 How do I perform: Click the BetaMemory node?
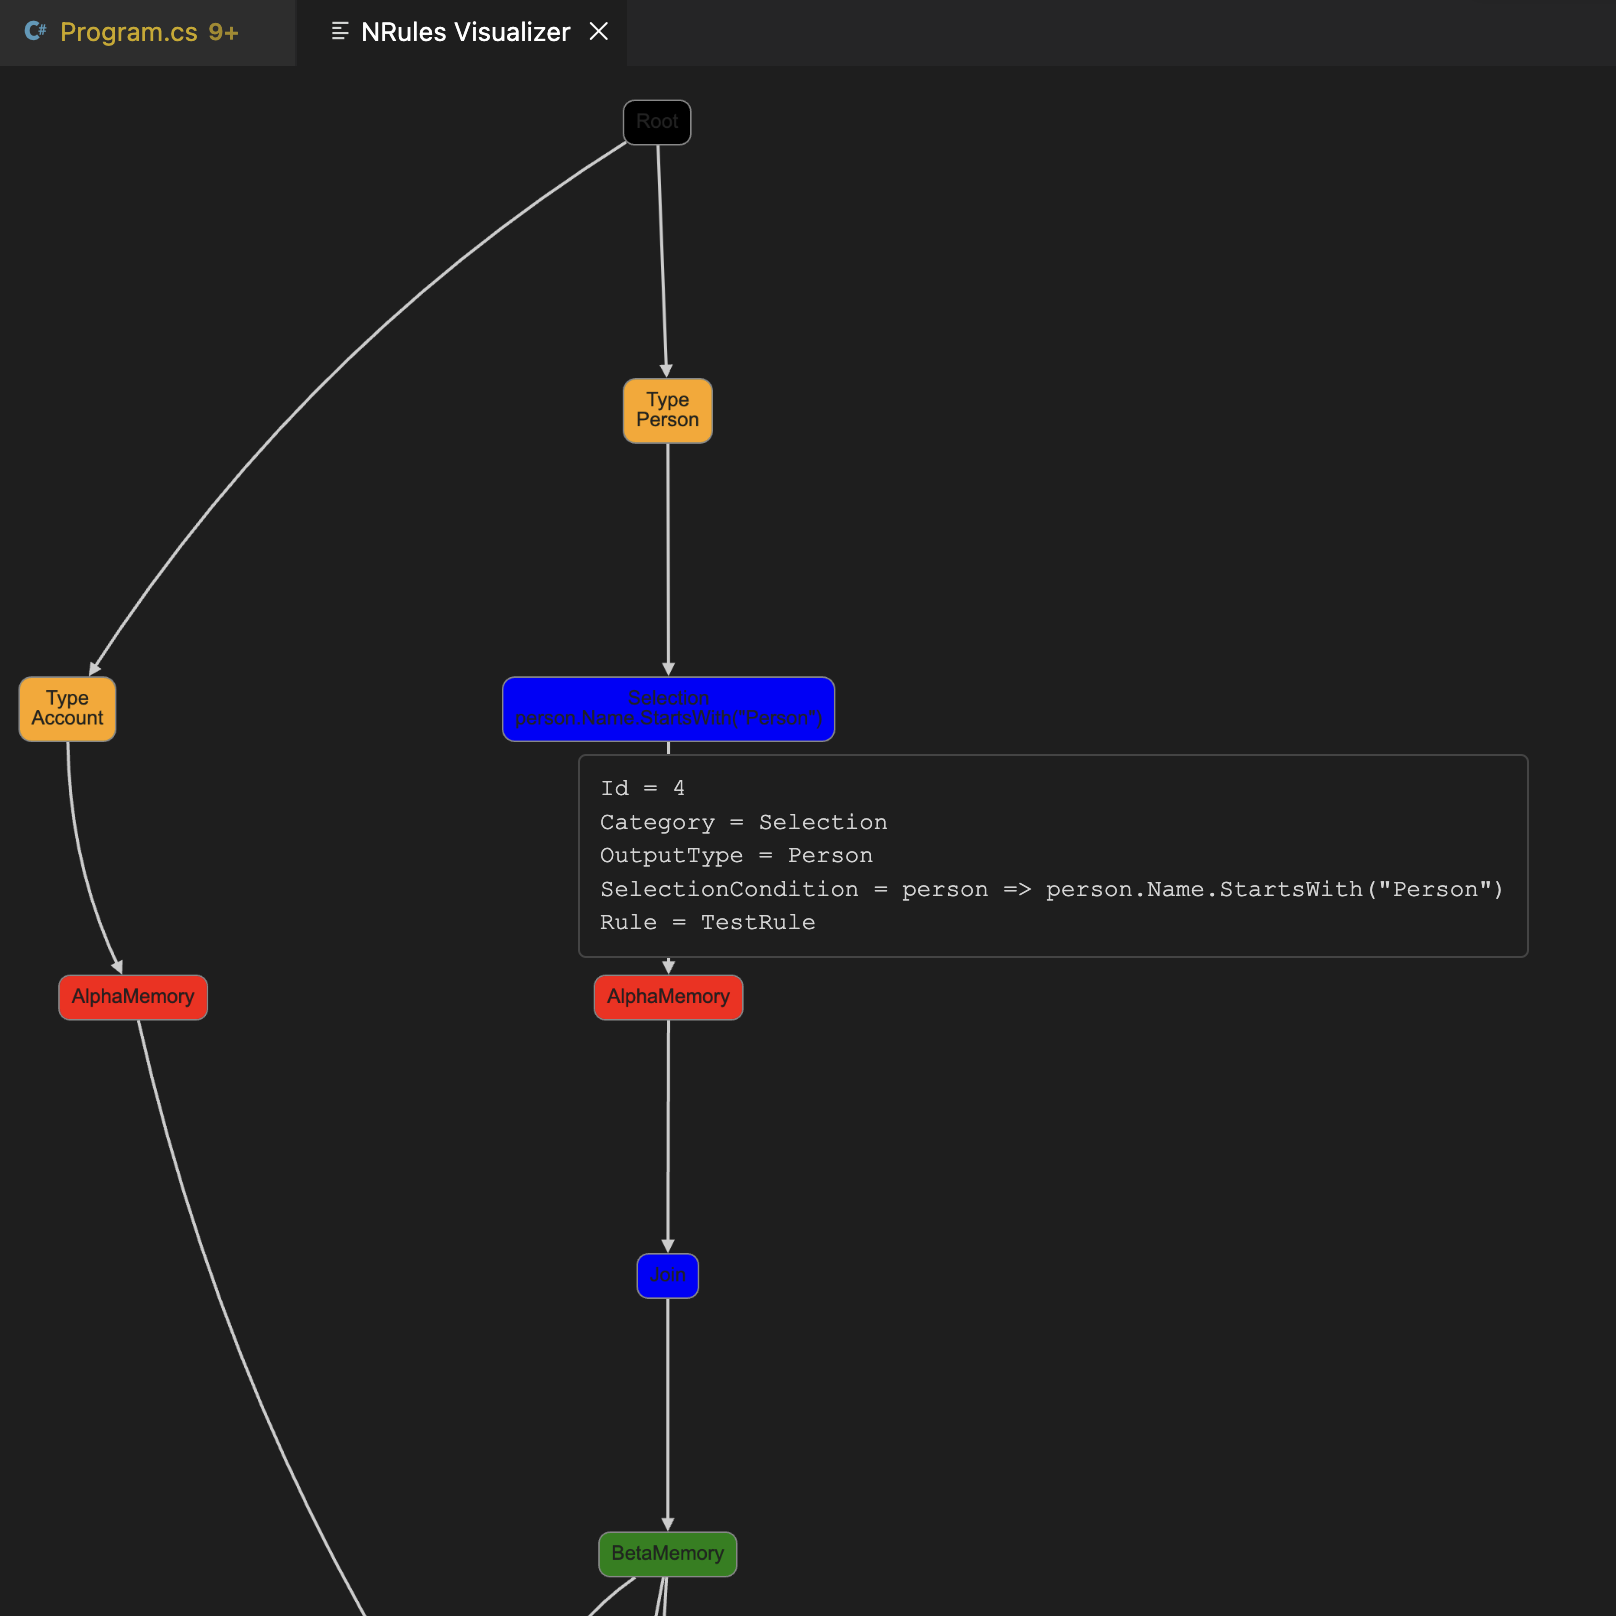(x=668, y=1553)
